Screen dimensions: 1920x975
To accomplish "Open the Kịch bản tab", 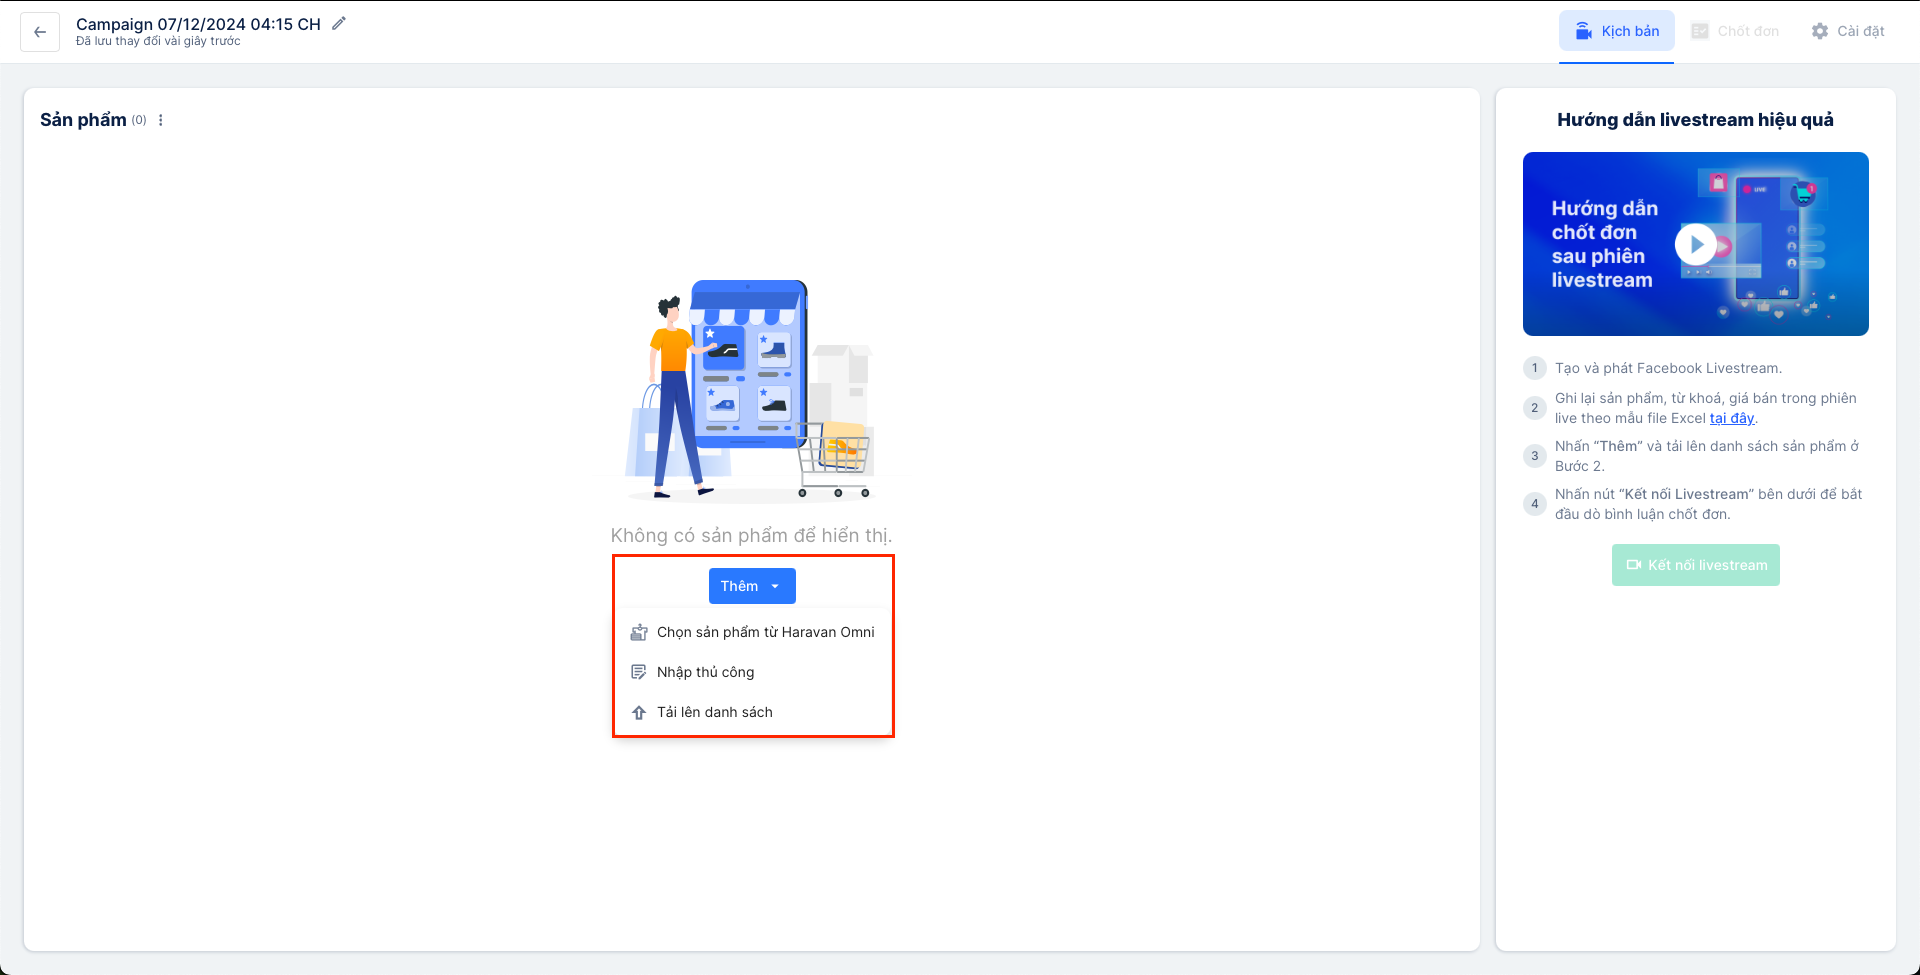I will [1616, 31].
